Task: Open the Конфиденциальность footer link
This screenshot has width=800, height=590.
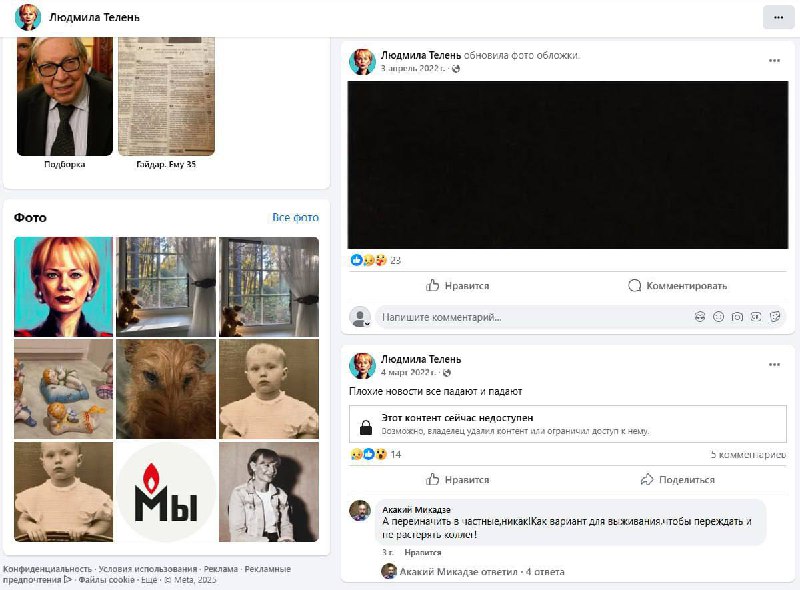Action: [47, 569]
